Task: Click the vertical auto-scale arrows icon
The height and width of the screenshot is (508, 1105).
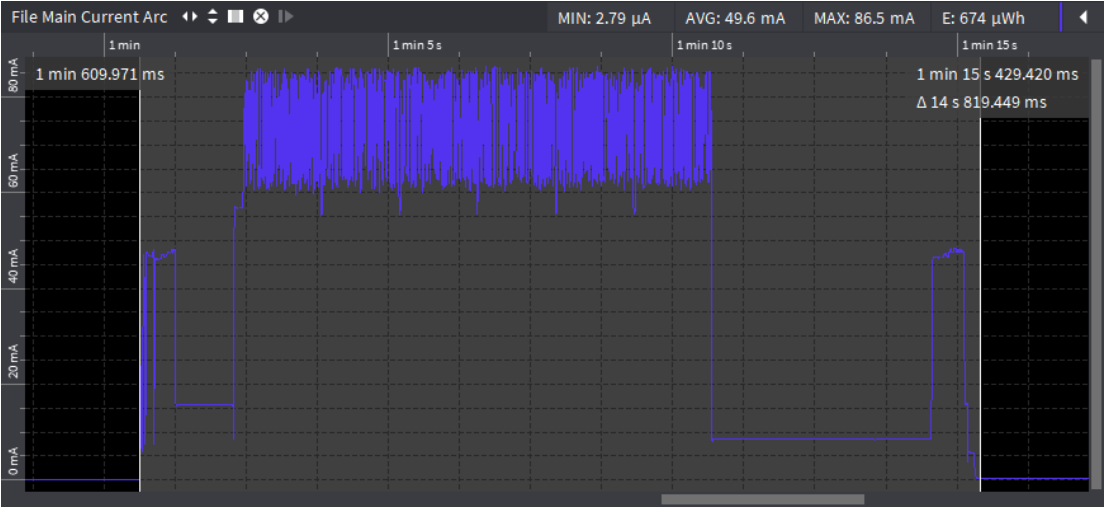Action: tap(213, 17)
